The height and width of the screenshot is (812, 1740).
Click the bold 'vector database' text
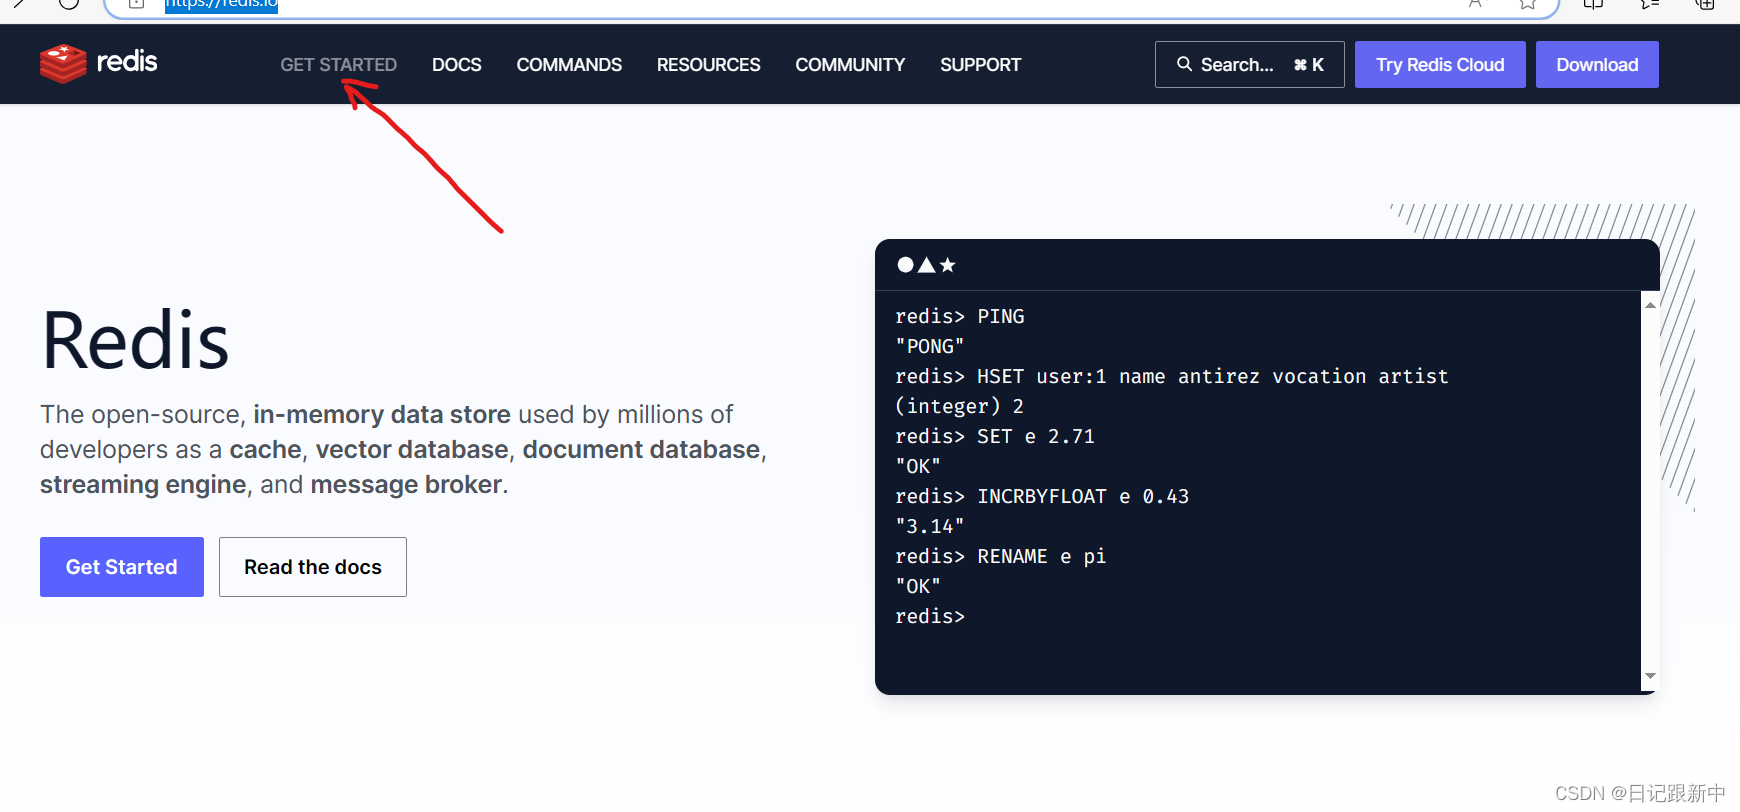tap(412, 450)
